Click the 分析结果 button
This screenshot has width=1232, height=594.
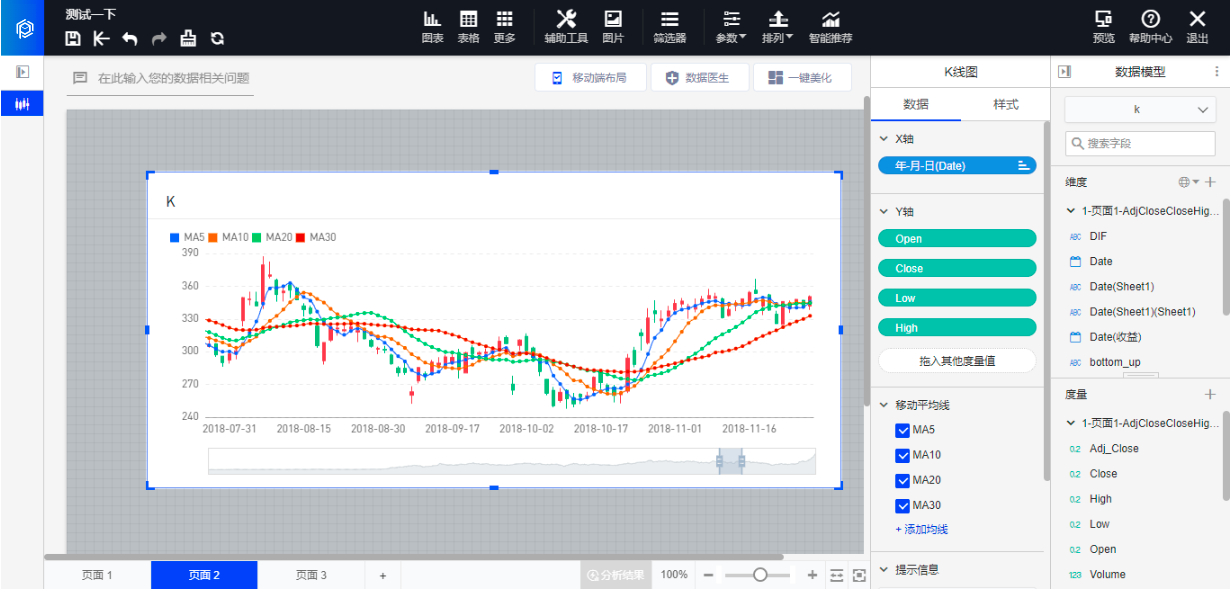(x=616, y=575)
